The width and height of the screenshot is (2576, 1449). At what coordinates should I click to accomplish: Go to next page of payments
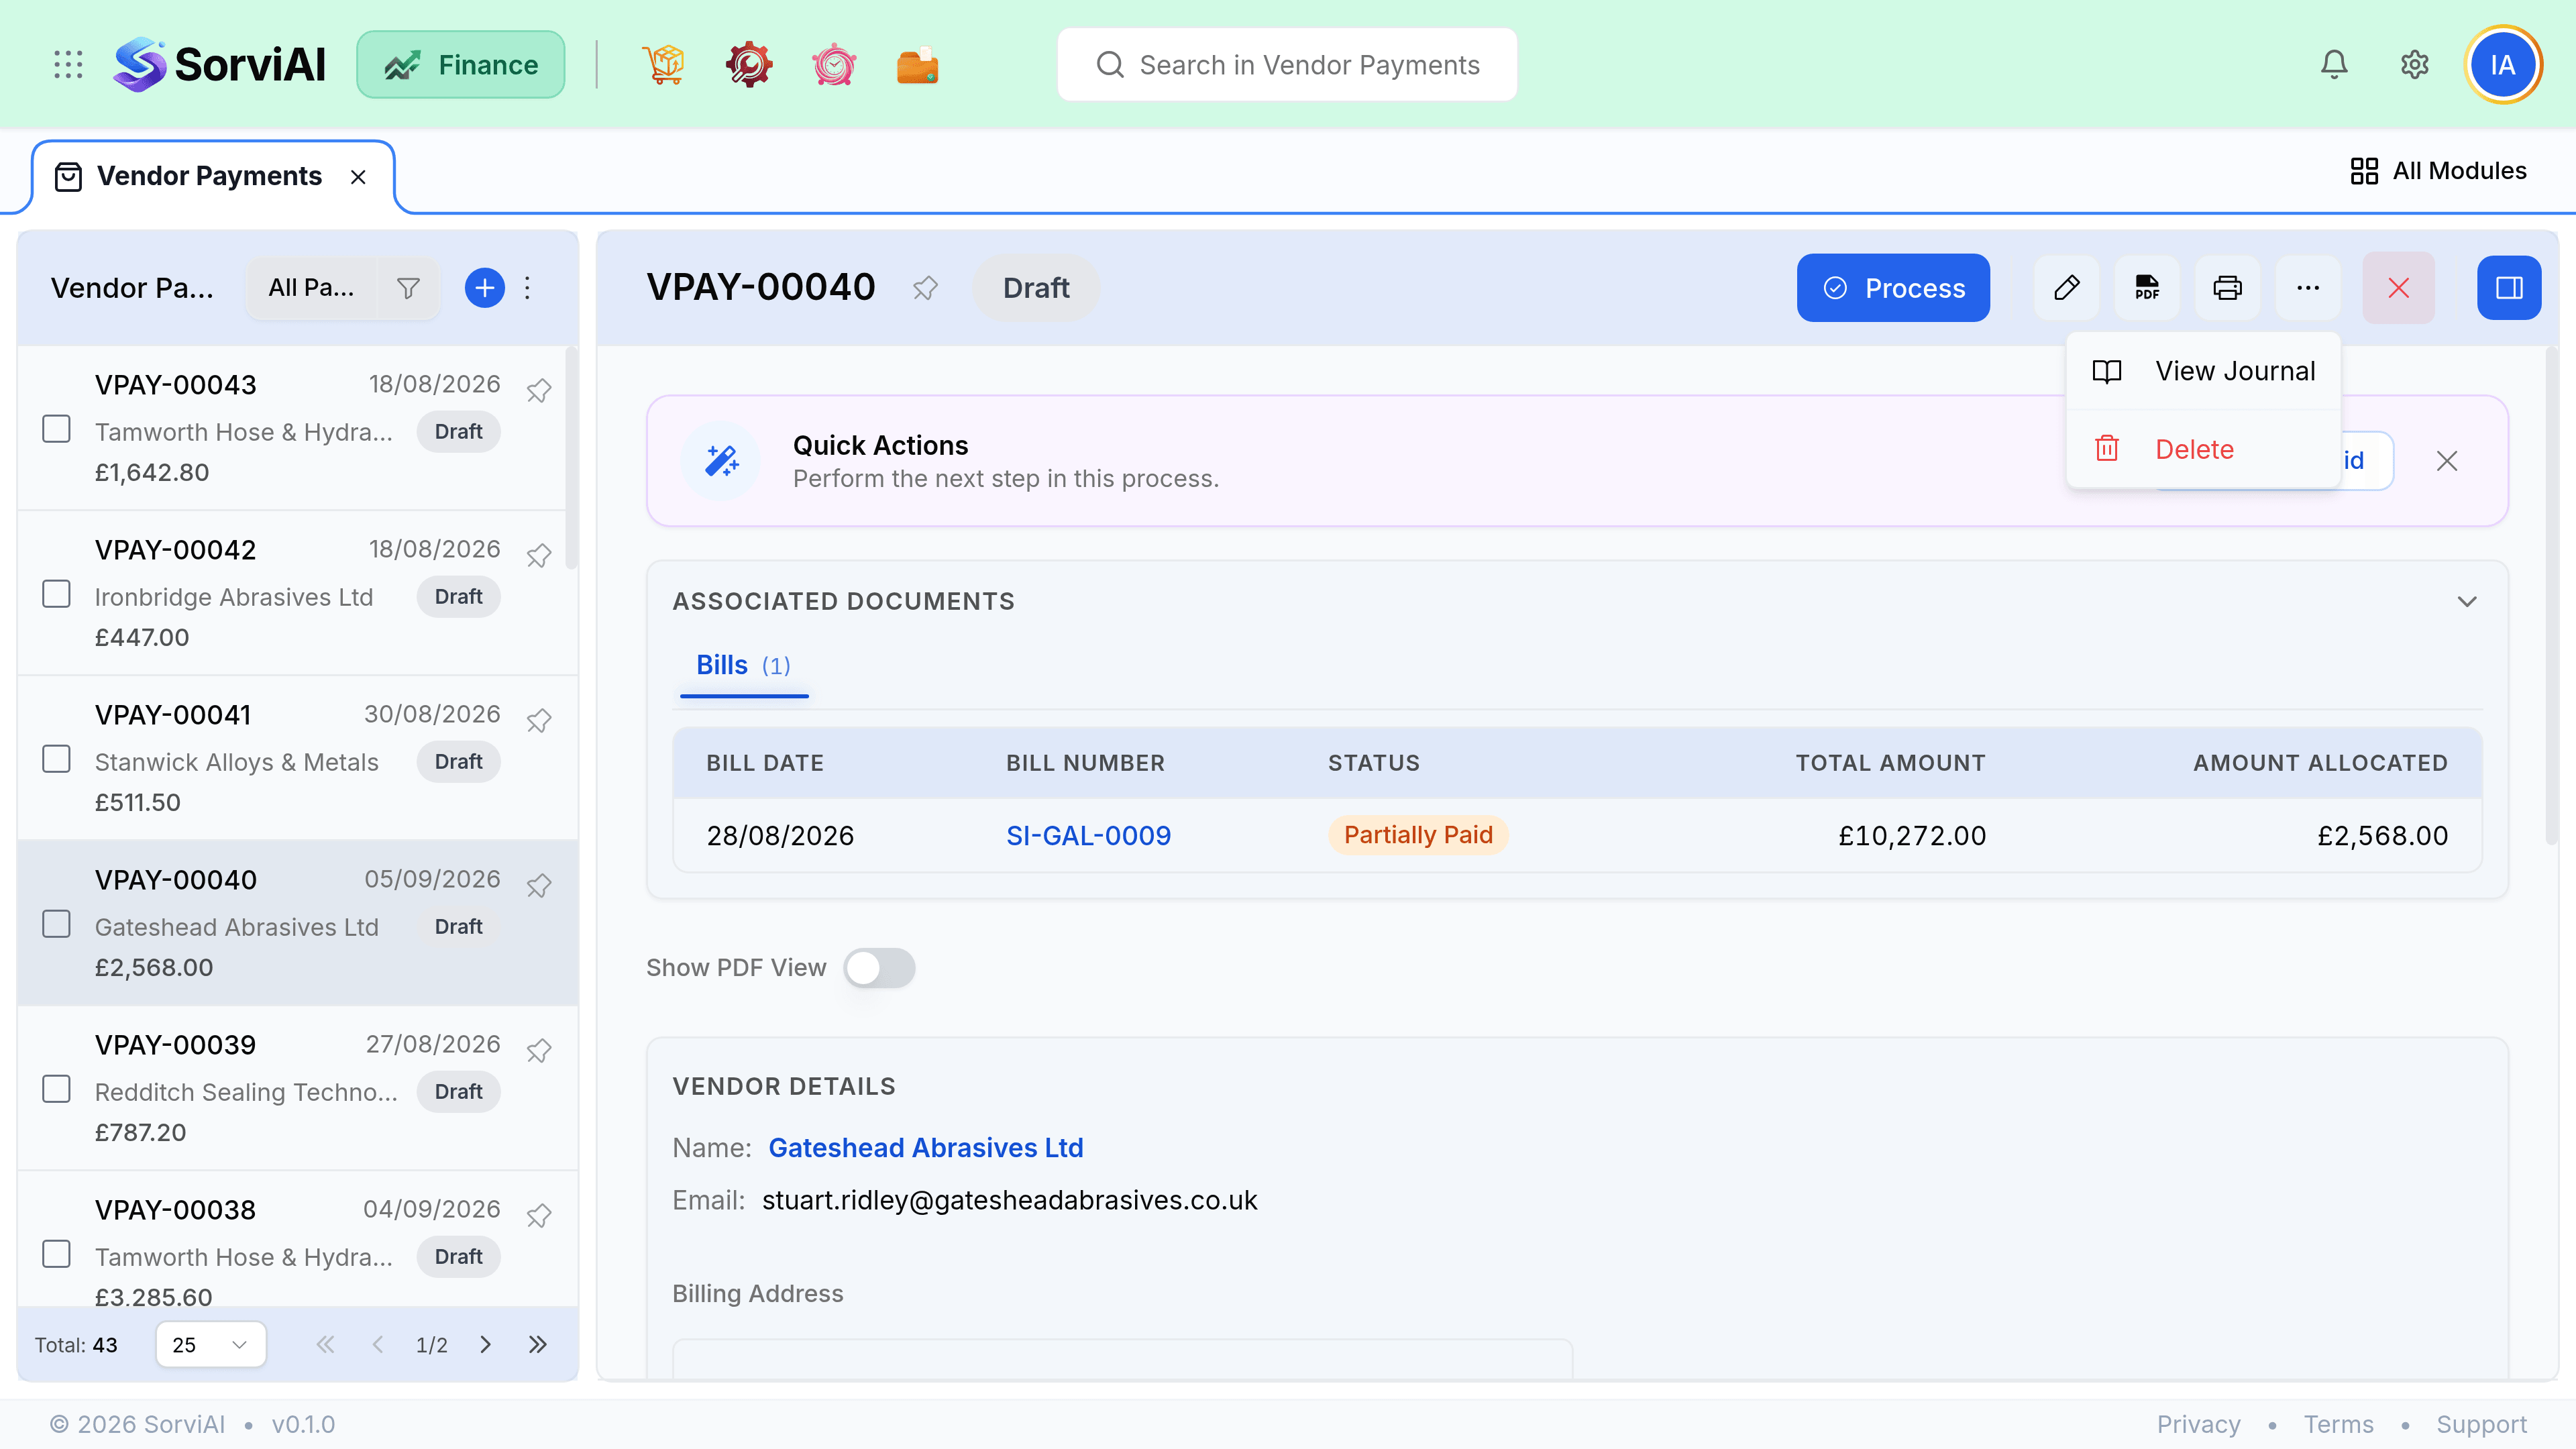pyautogui.click(x=485, y=1344)
